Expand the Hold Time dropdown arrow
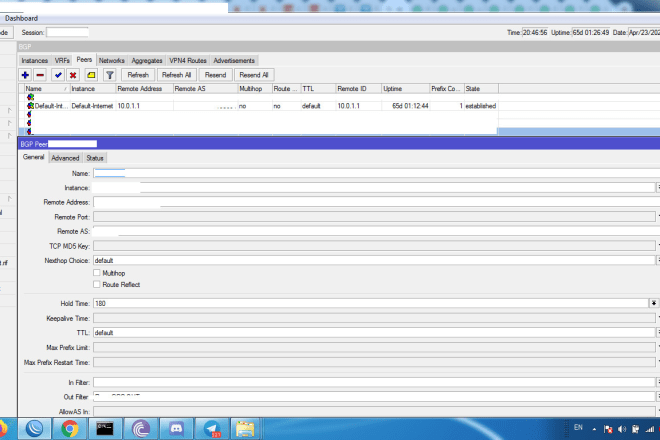 [x=653, y=303]
